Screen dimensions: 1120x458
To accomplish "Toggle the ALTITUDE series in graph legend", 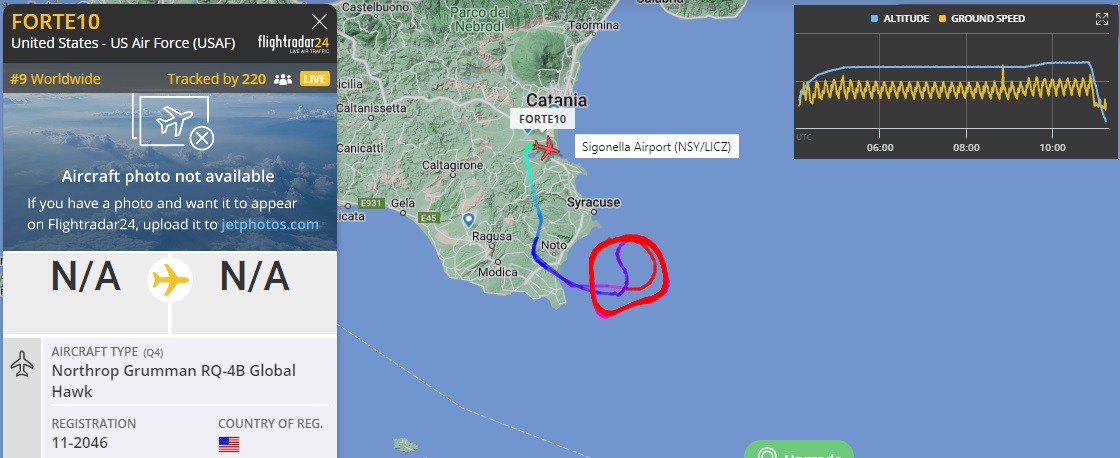I will 900,19.
